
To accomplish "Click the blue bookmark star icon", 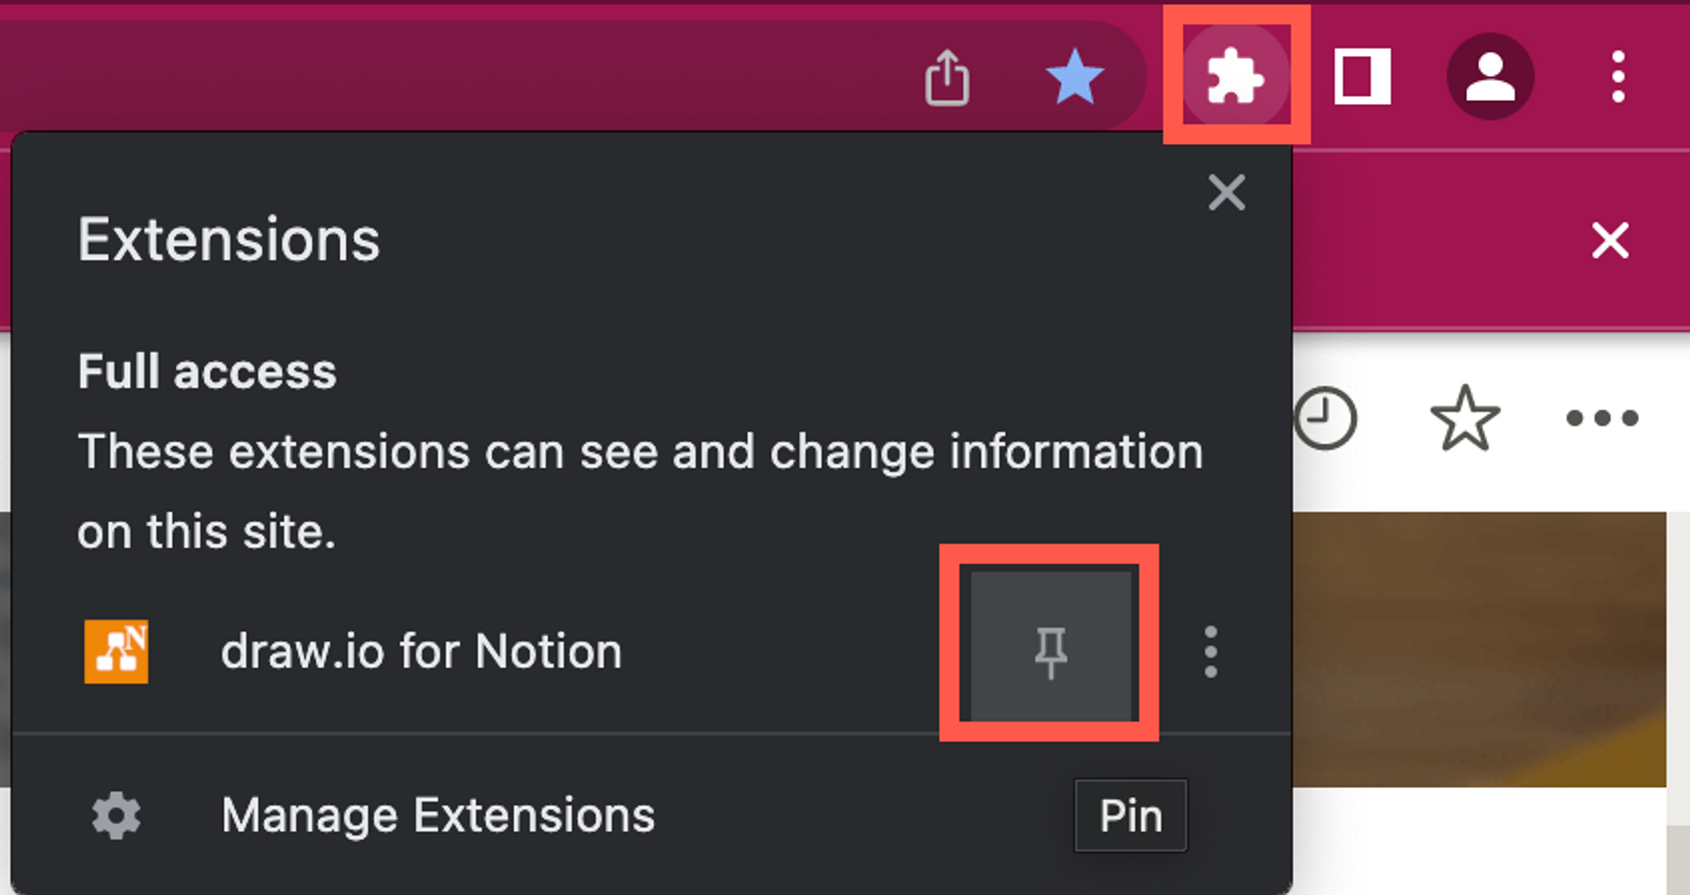I will point(1075,76).
